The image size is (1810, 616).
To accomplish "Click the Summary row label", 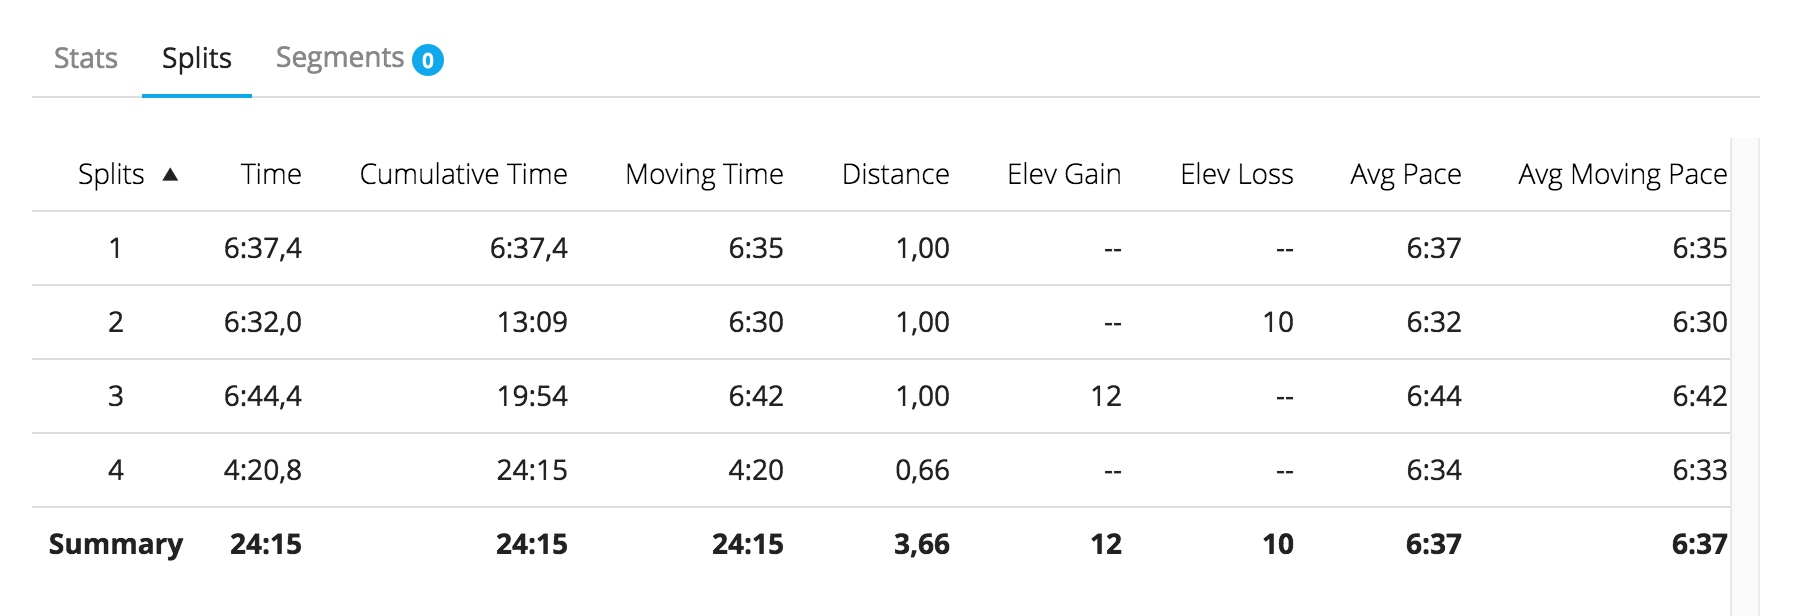I will [x=116, y=544].
